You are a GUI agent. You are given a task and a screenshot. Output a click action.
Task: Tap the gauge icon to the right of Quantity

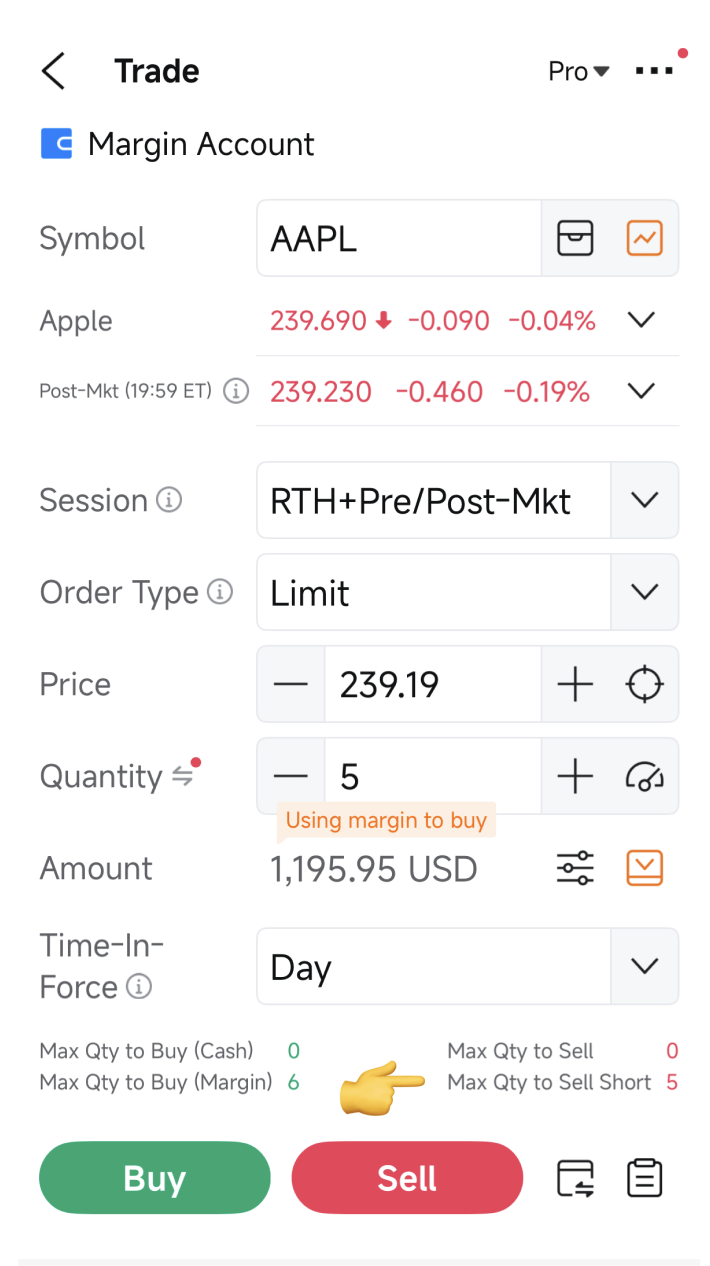pyautogui.click(x=644, y=777)
